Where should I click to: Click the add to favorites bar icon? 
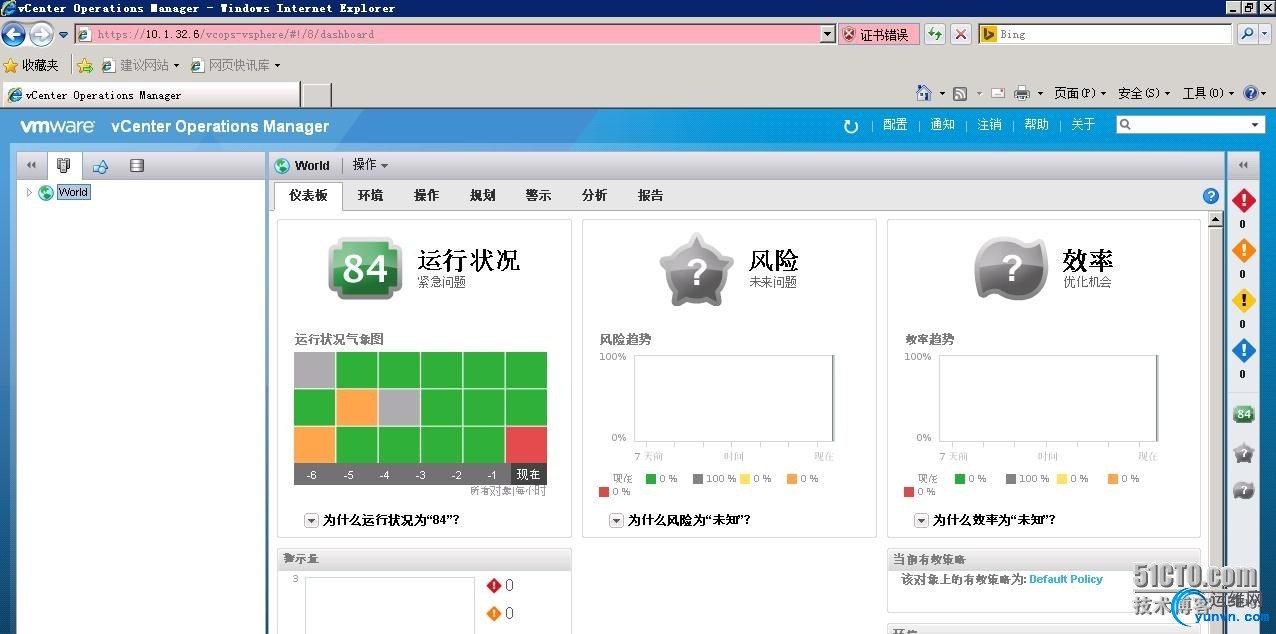tap(85, 65)
